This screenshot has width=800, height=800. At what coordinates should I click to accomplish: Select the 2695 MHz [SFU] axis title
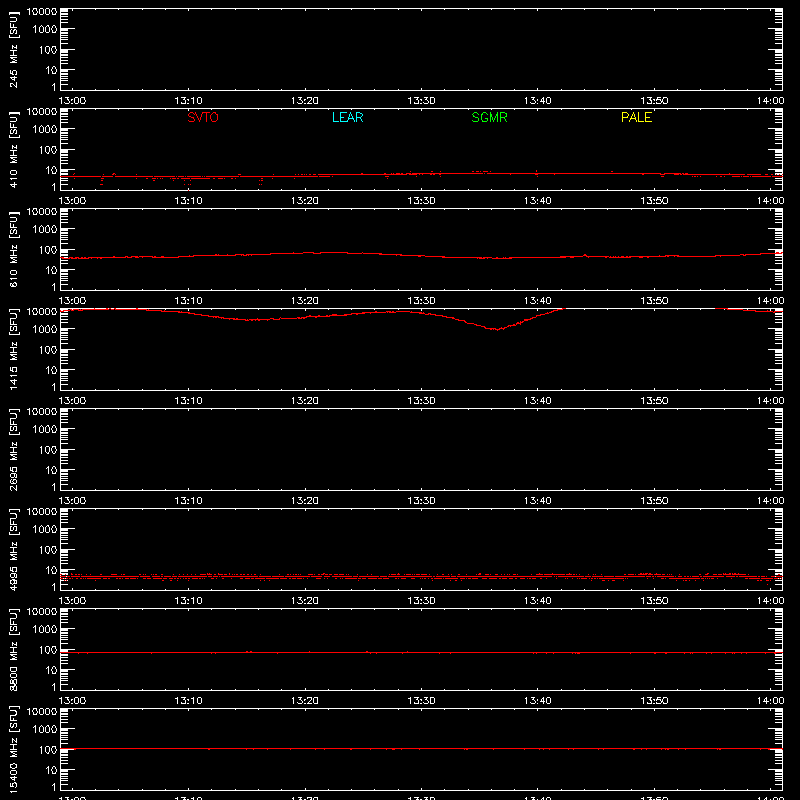[13, 449]
